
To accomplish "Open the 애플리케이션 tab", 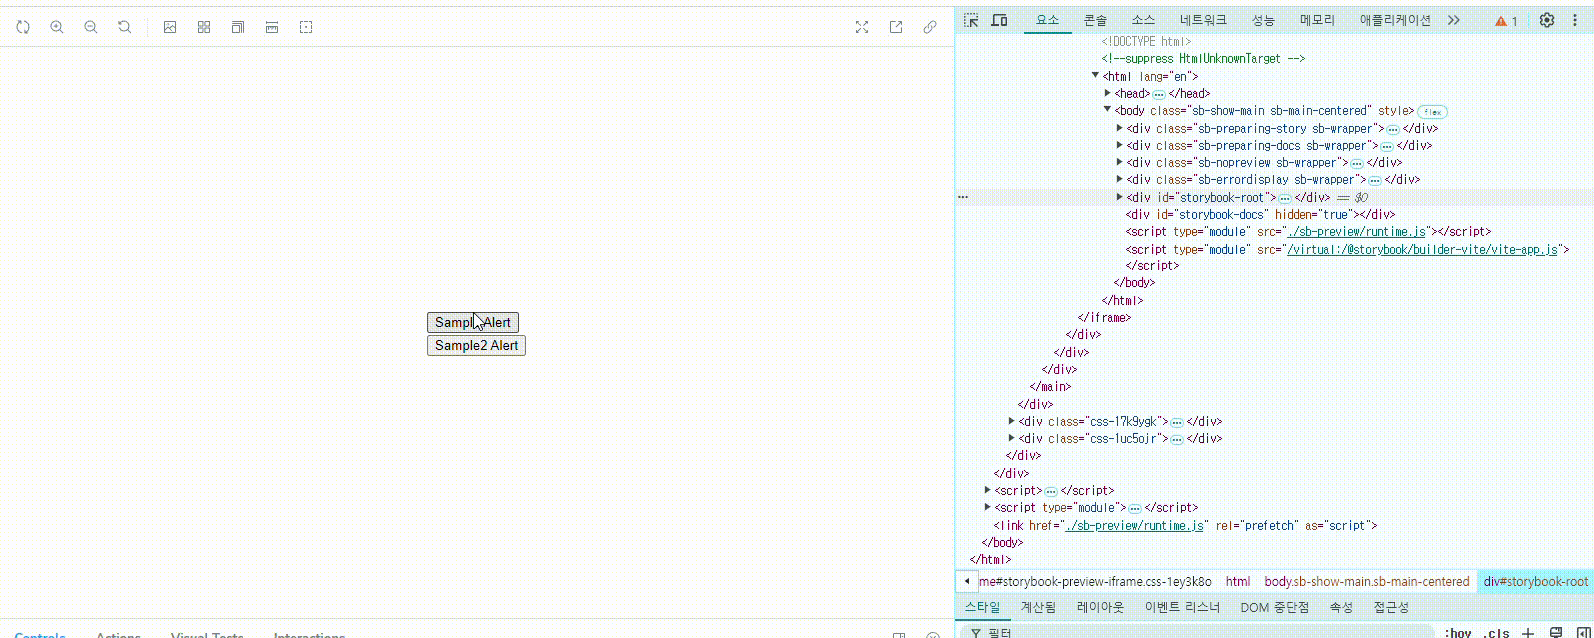I will [x=1395, y=20].
